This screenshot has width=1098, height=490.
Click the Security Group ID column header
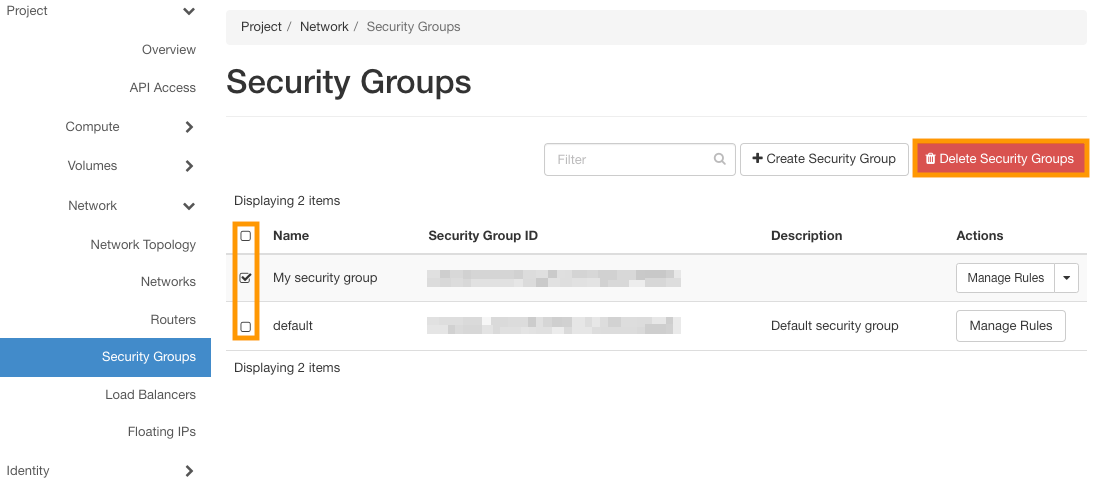pos(483,236)
